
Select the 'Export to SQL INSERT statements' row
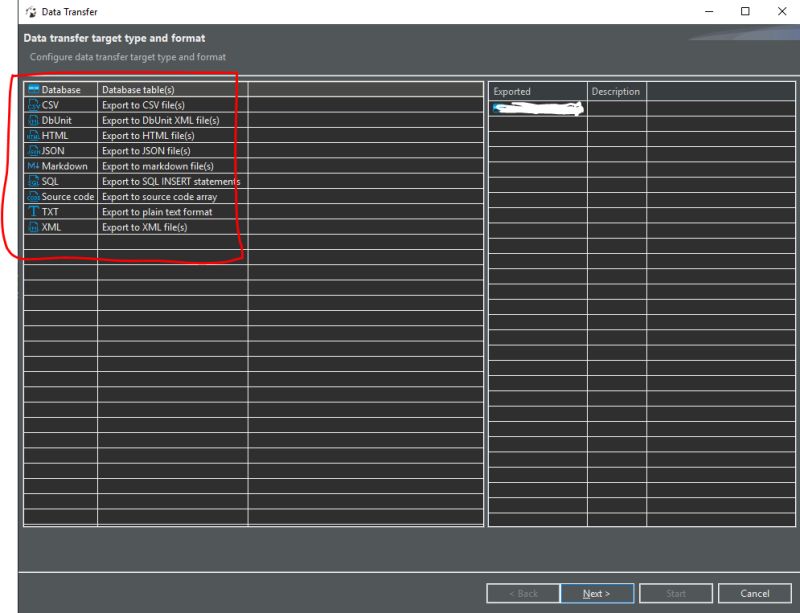point(170,181)
